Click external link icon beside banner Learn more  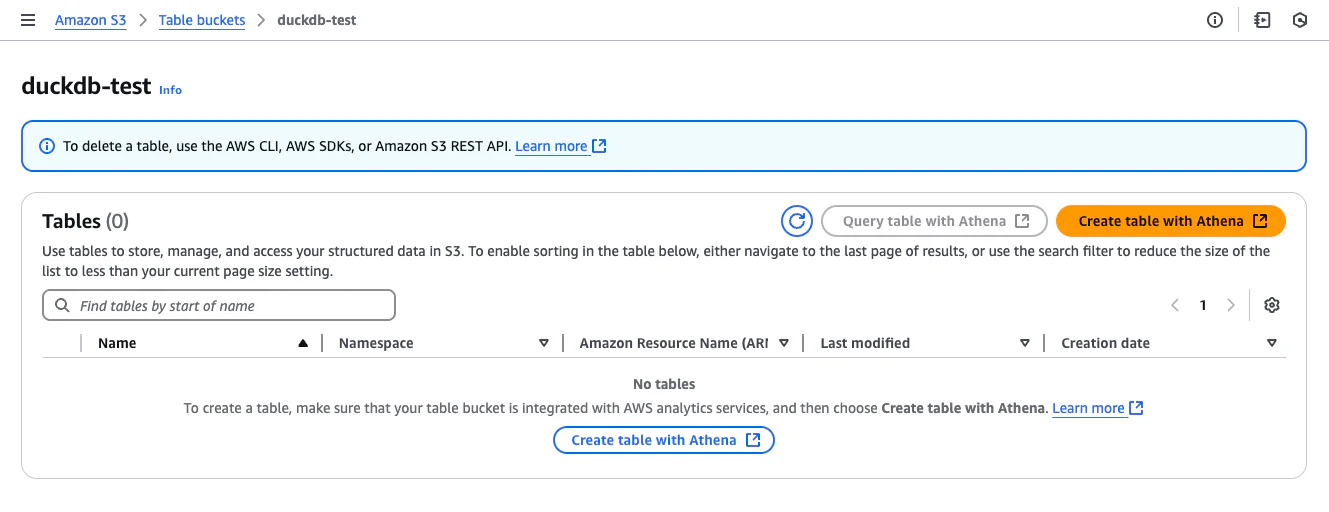coord(599,146)
